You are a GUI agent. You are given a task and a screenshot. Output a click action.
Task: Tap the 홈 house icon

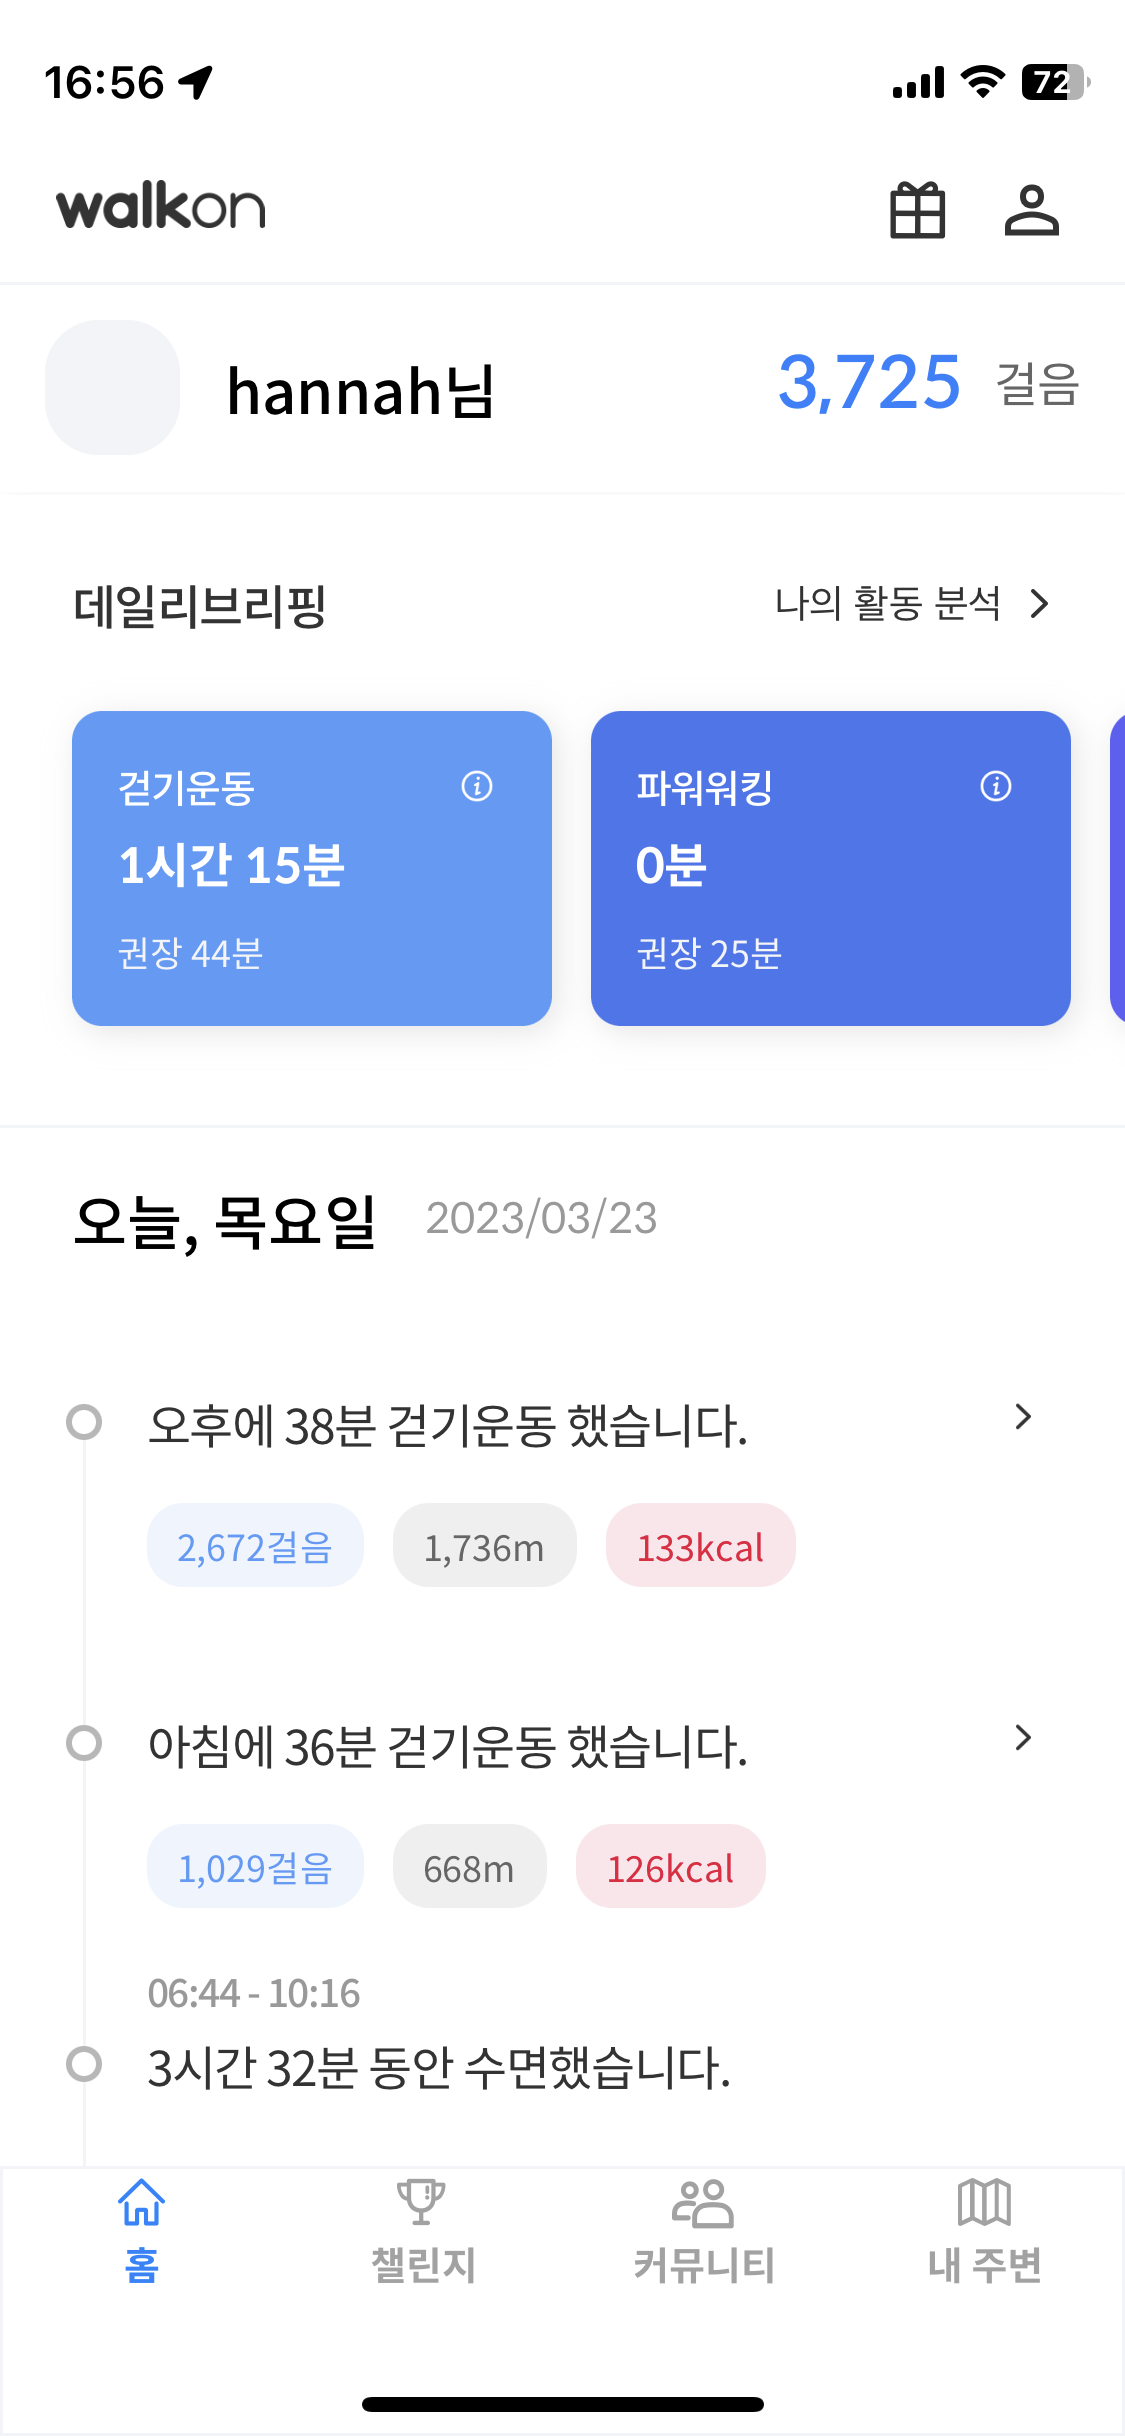pos(141,2203)
